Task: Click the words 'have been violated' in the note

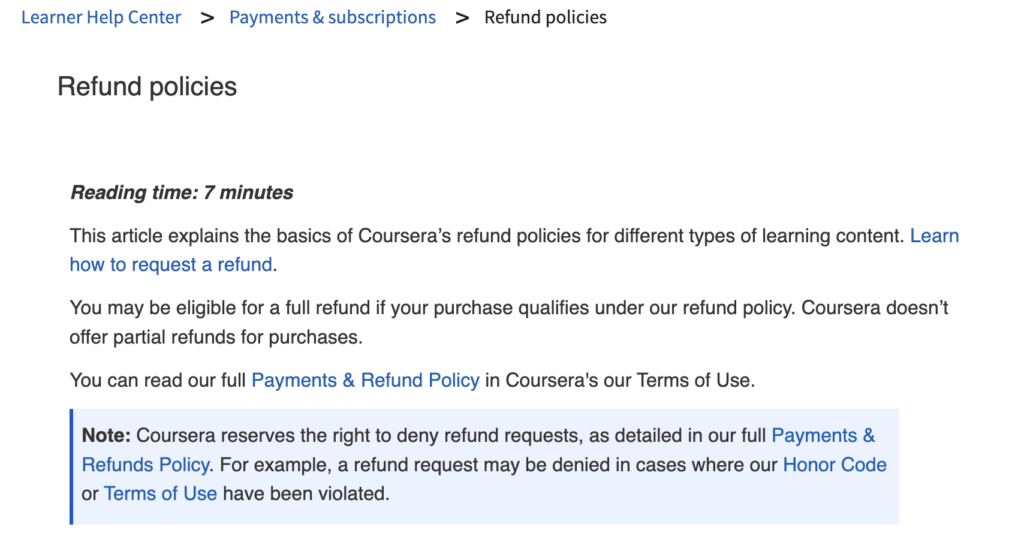Action: click(x=305, y=493)
